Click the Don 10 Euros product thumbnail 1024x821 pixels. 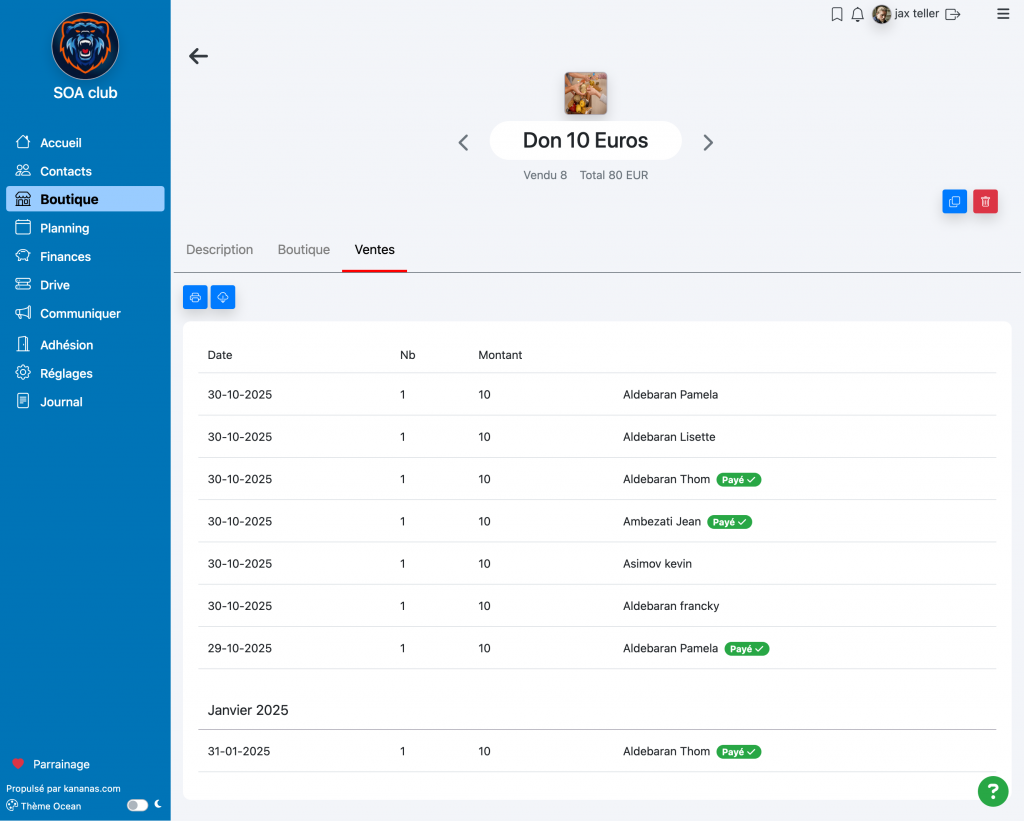click(585, 93)
